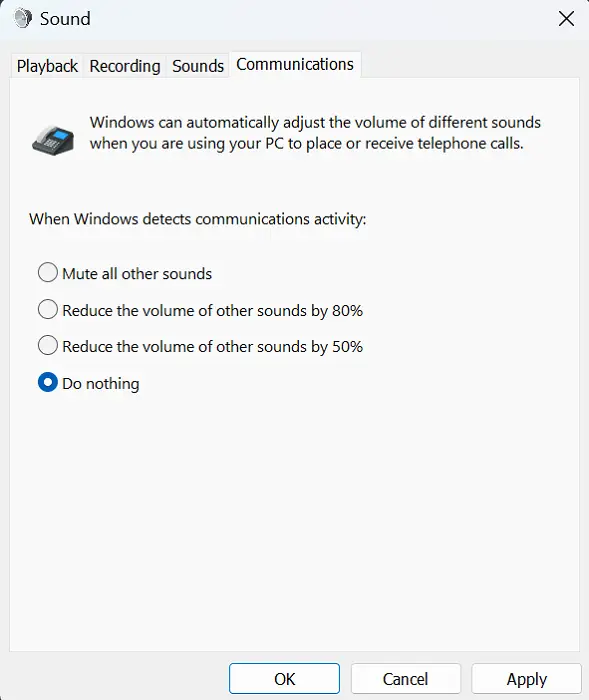The image size is (589, 700).
Task: Select the Mute all other sounds radio button
Action: tap(48, 272)
